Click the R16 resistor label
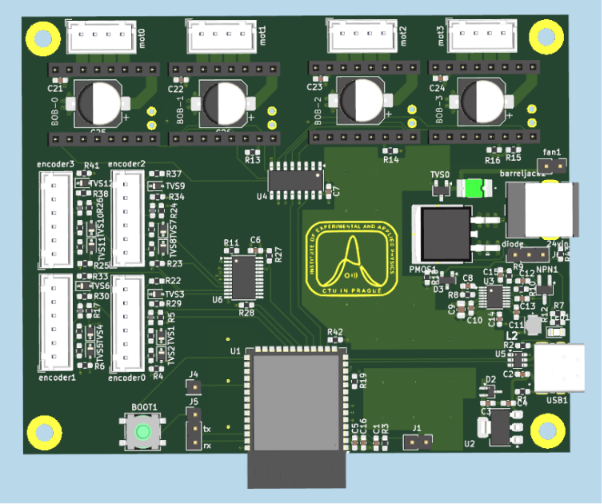The width and height of the screenshot is (602, 504). (x=493, y=160)
